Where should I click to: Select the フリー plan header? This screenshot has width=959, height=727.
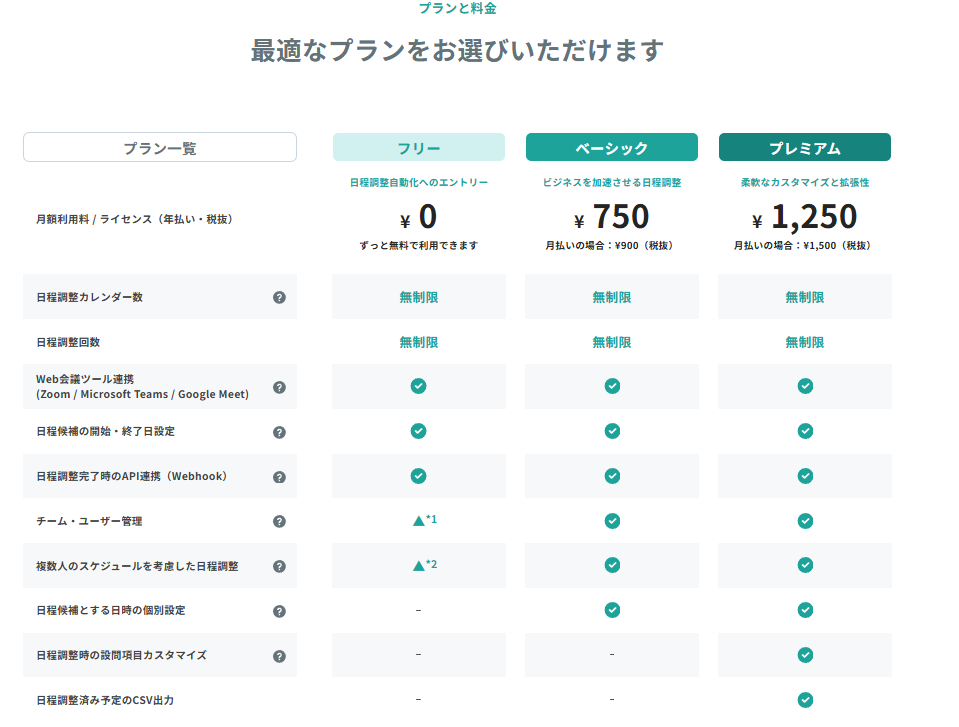tap(418, 148)
